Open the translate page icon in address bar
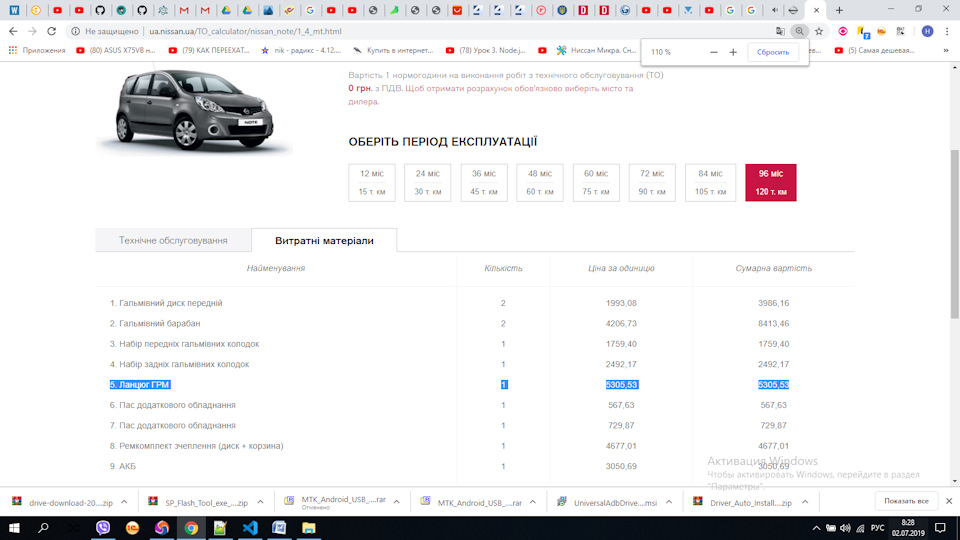960x540 pixels. tap(780, 31)
